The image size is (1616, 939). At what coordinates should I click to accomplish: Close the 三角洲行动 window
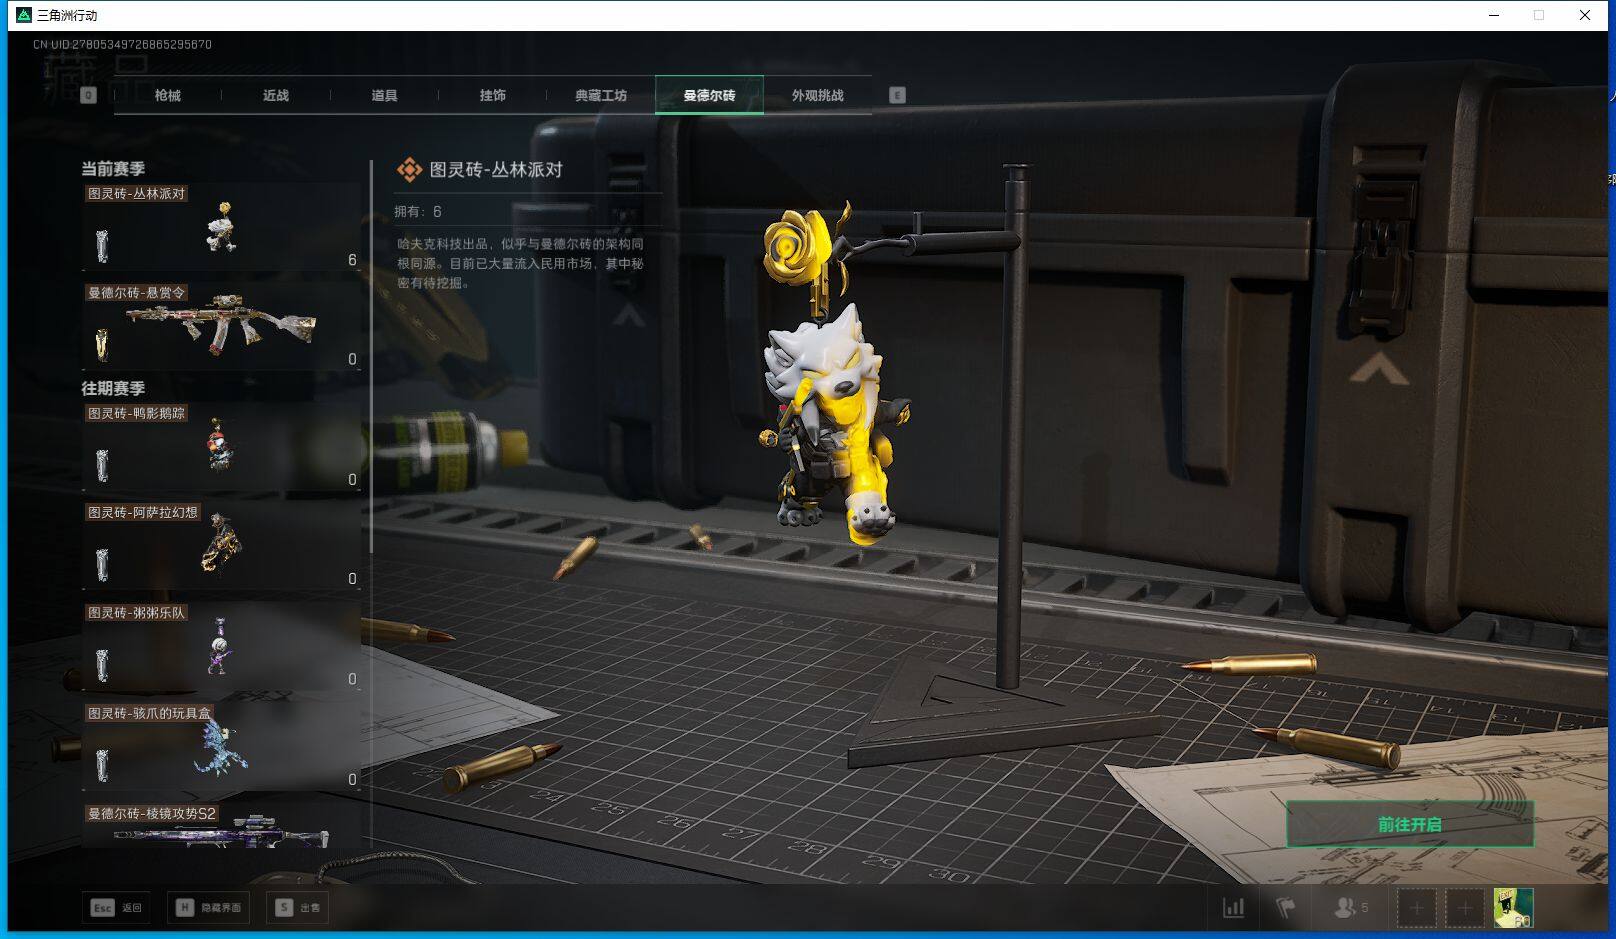pos(1585,15)
